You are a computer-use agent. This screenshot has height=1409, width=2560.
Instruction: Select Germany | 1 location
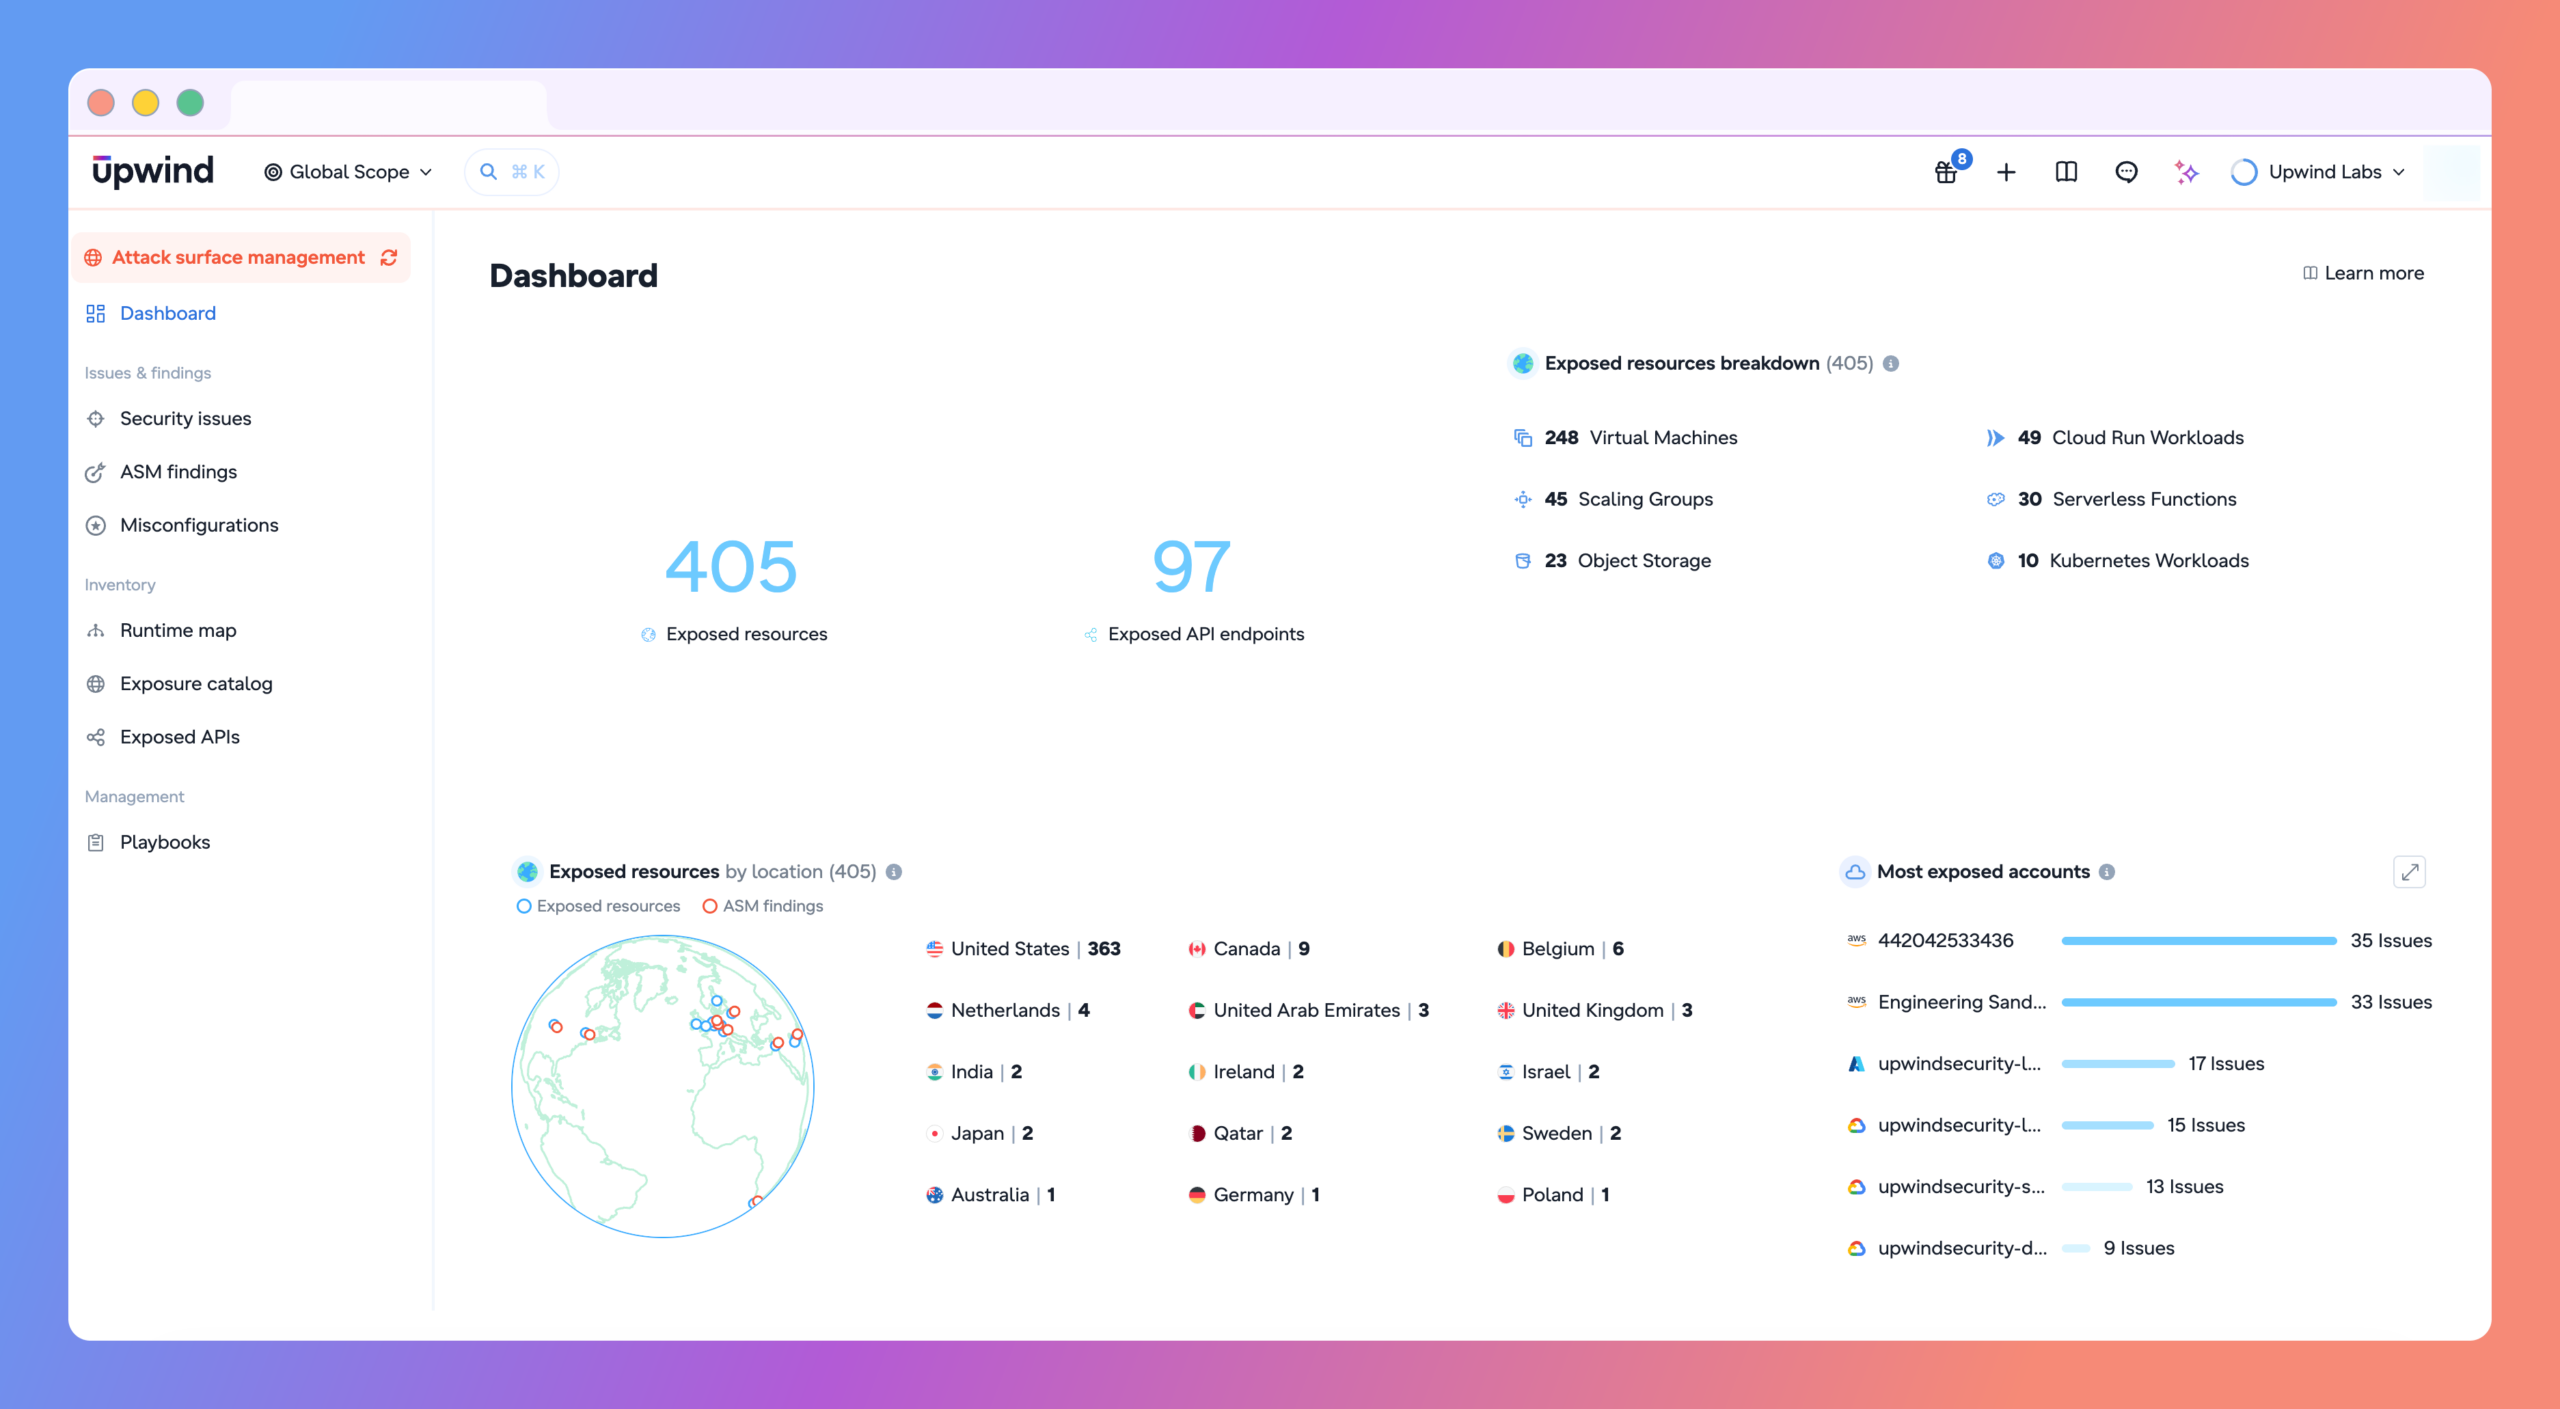coord(1254,1195)
